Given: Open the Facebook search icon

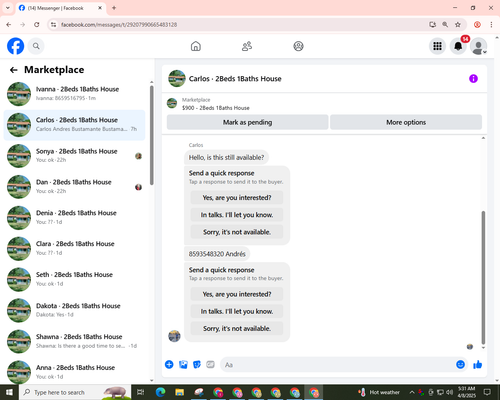Looking at the screenshot, I should (x=36, y=46).
